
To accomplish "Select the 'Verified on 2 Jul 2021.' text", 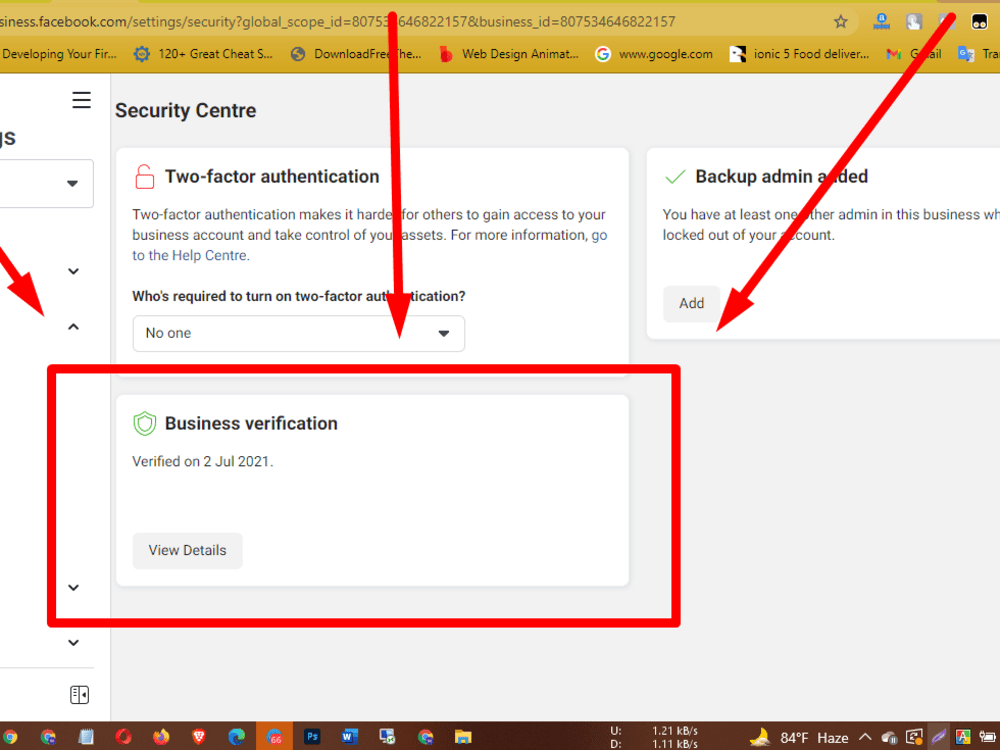I will pyautogui.click(x=203, y=462).
